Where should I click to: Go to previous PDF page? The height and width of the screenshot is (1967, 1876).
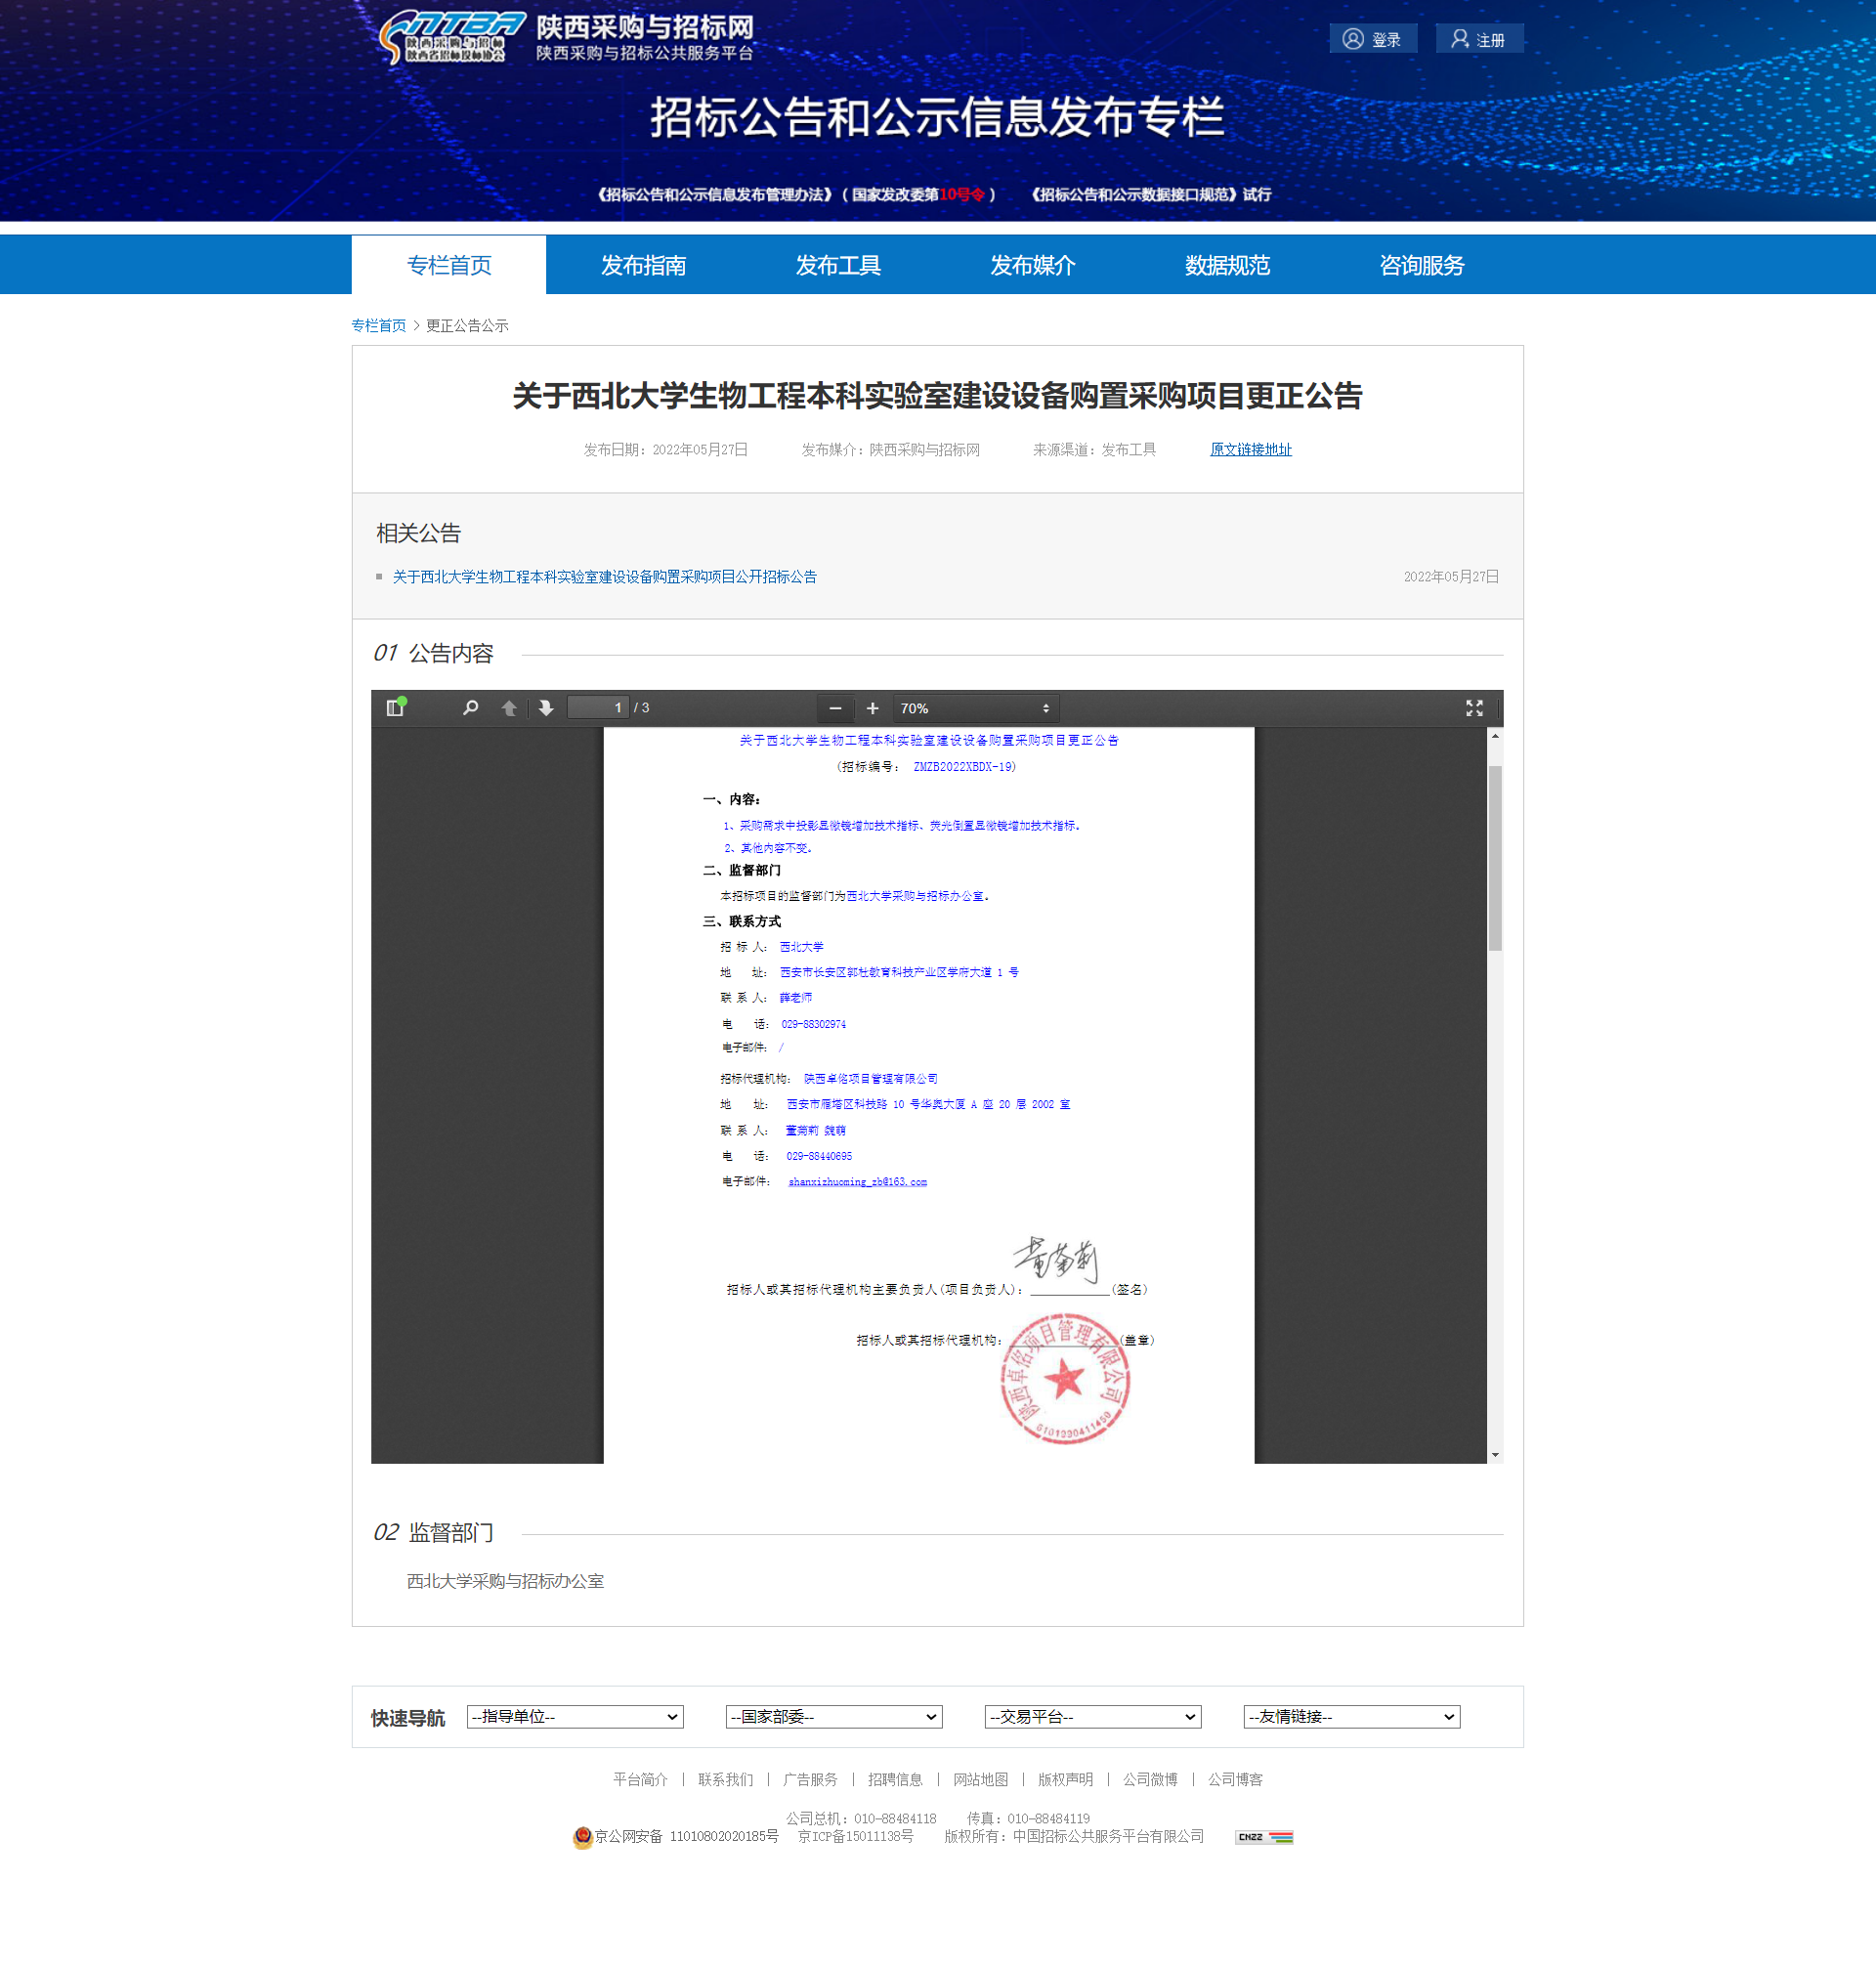click(508, 708)
